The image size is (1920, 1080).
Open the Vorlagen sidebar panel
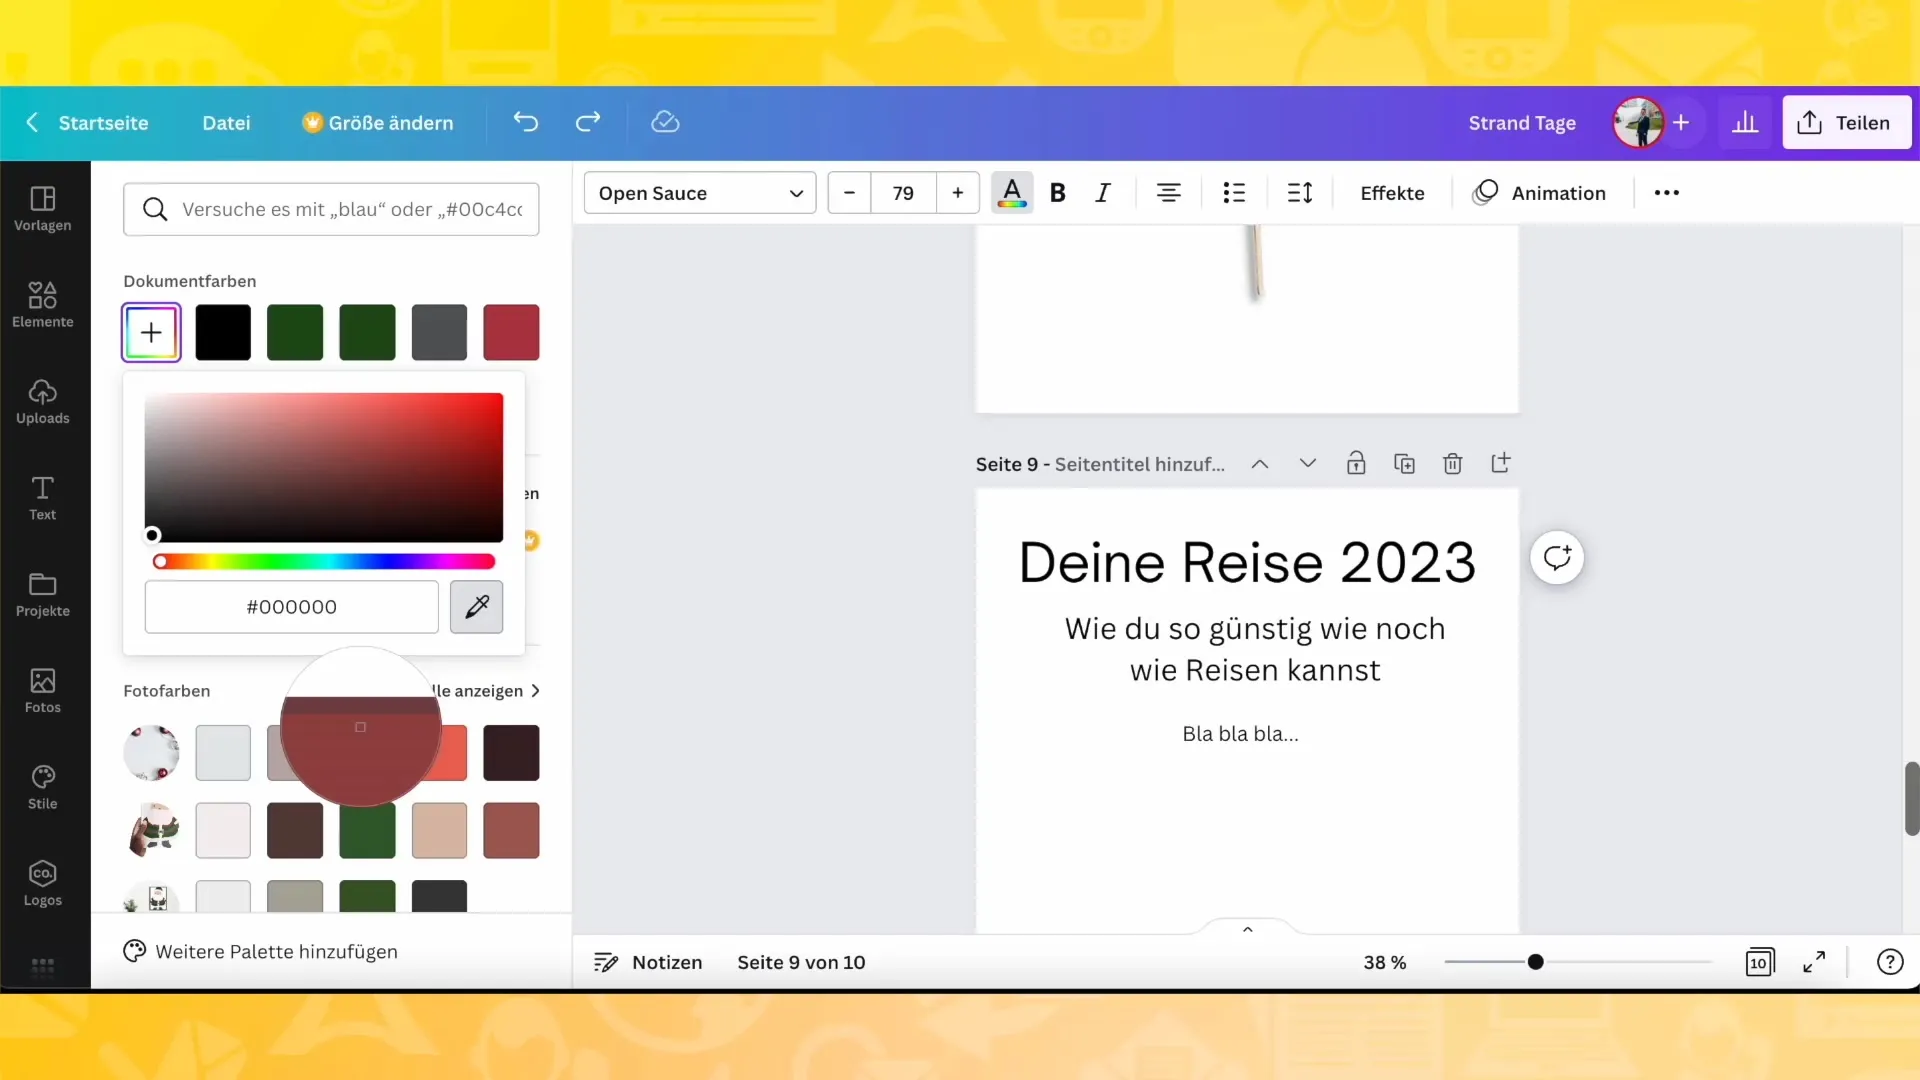point(43,209)
